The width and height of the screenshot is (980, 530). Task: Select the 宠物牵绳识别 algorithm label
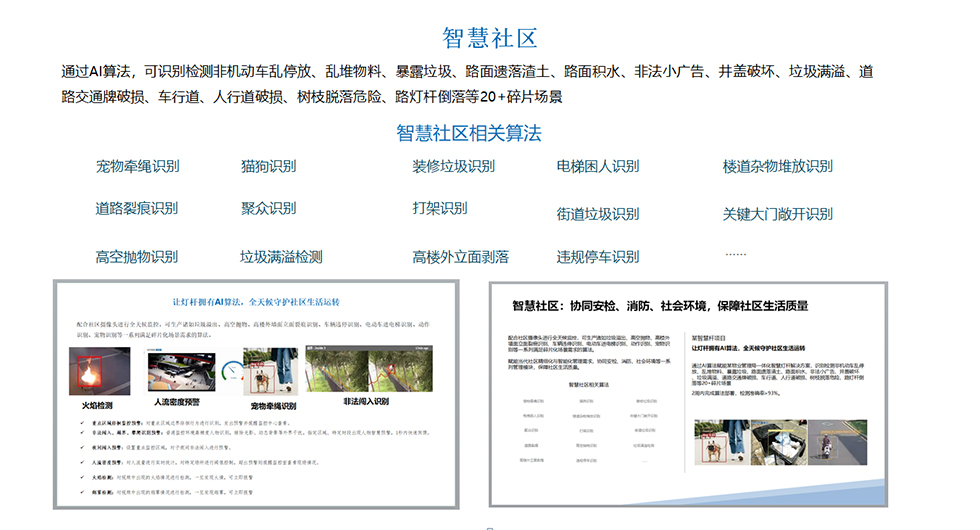click(138, 166)
